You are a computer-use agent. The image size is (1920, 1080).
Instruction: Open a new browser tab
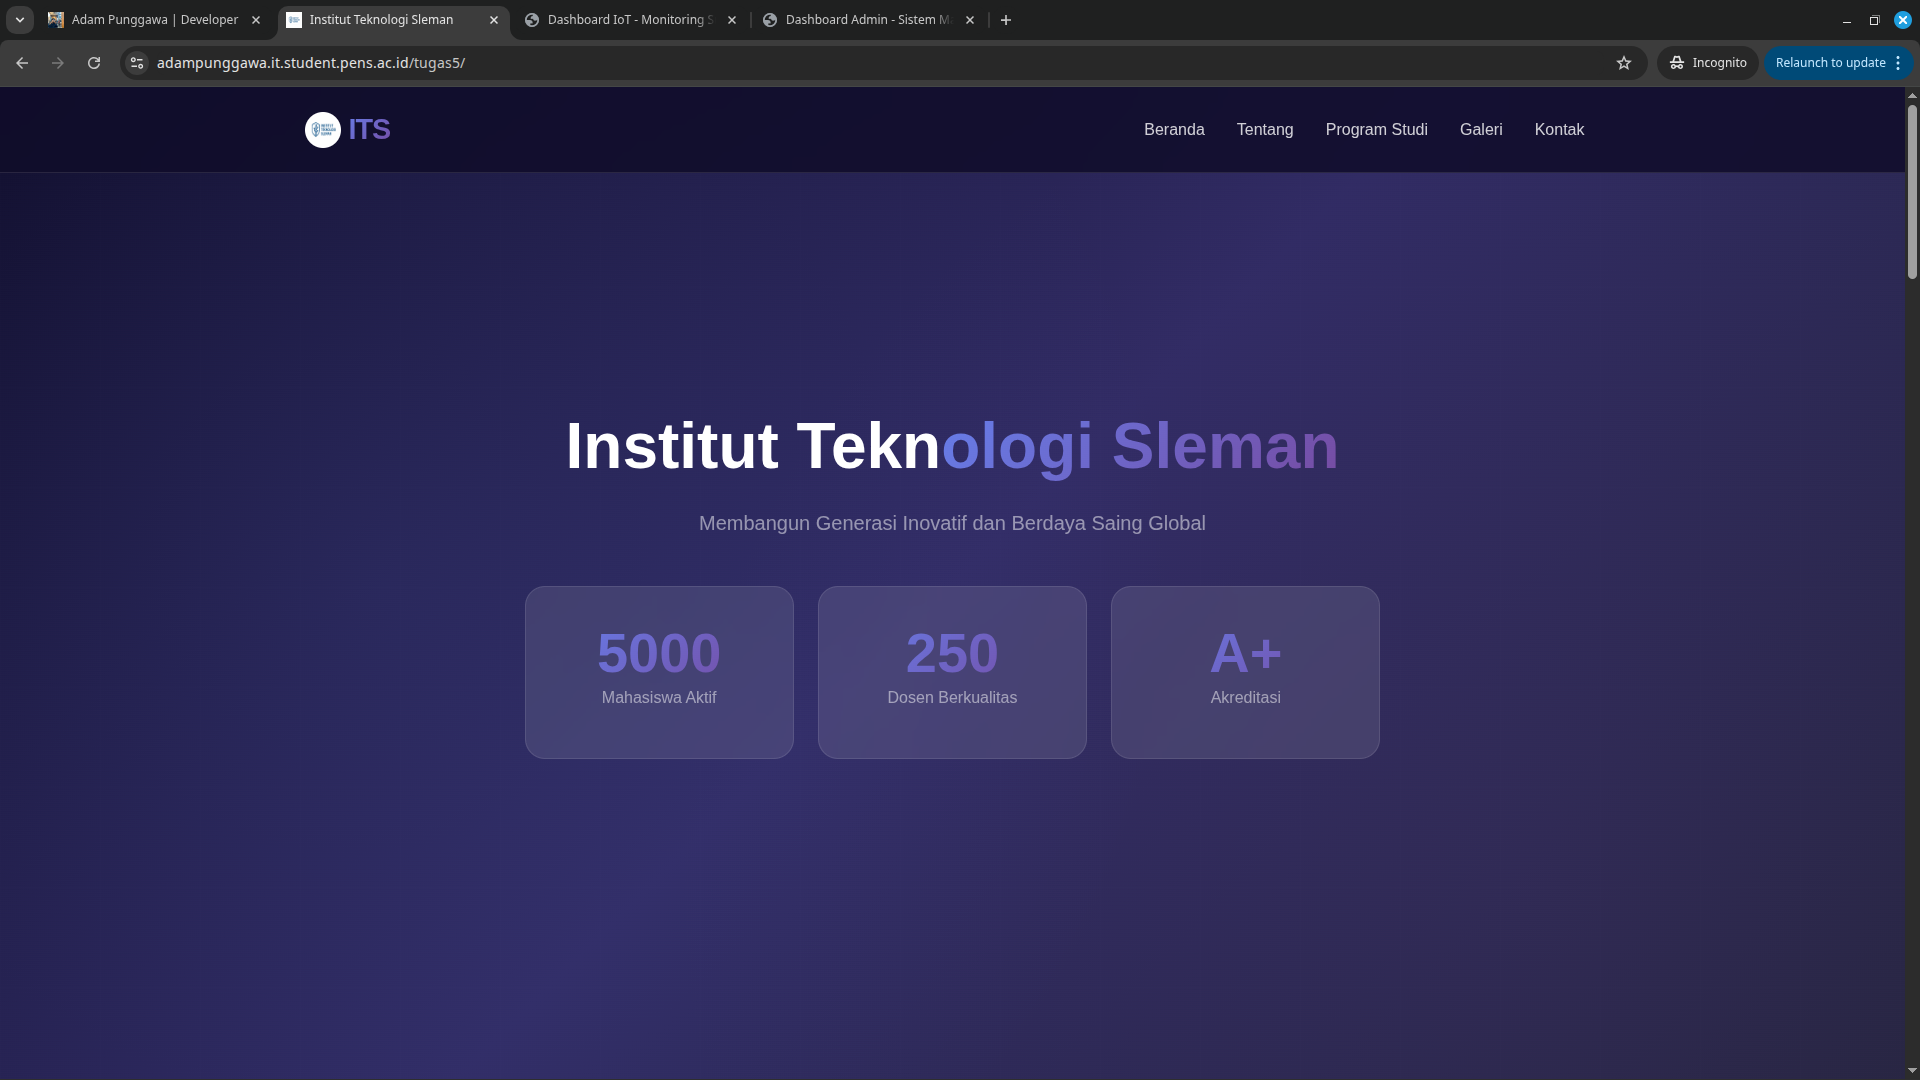1005,19
